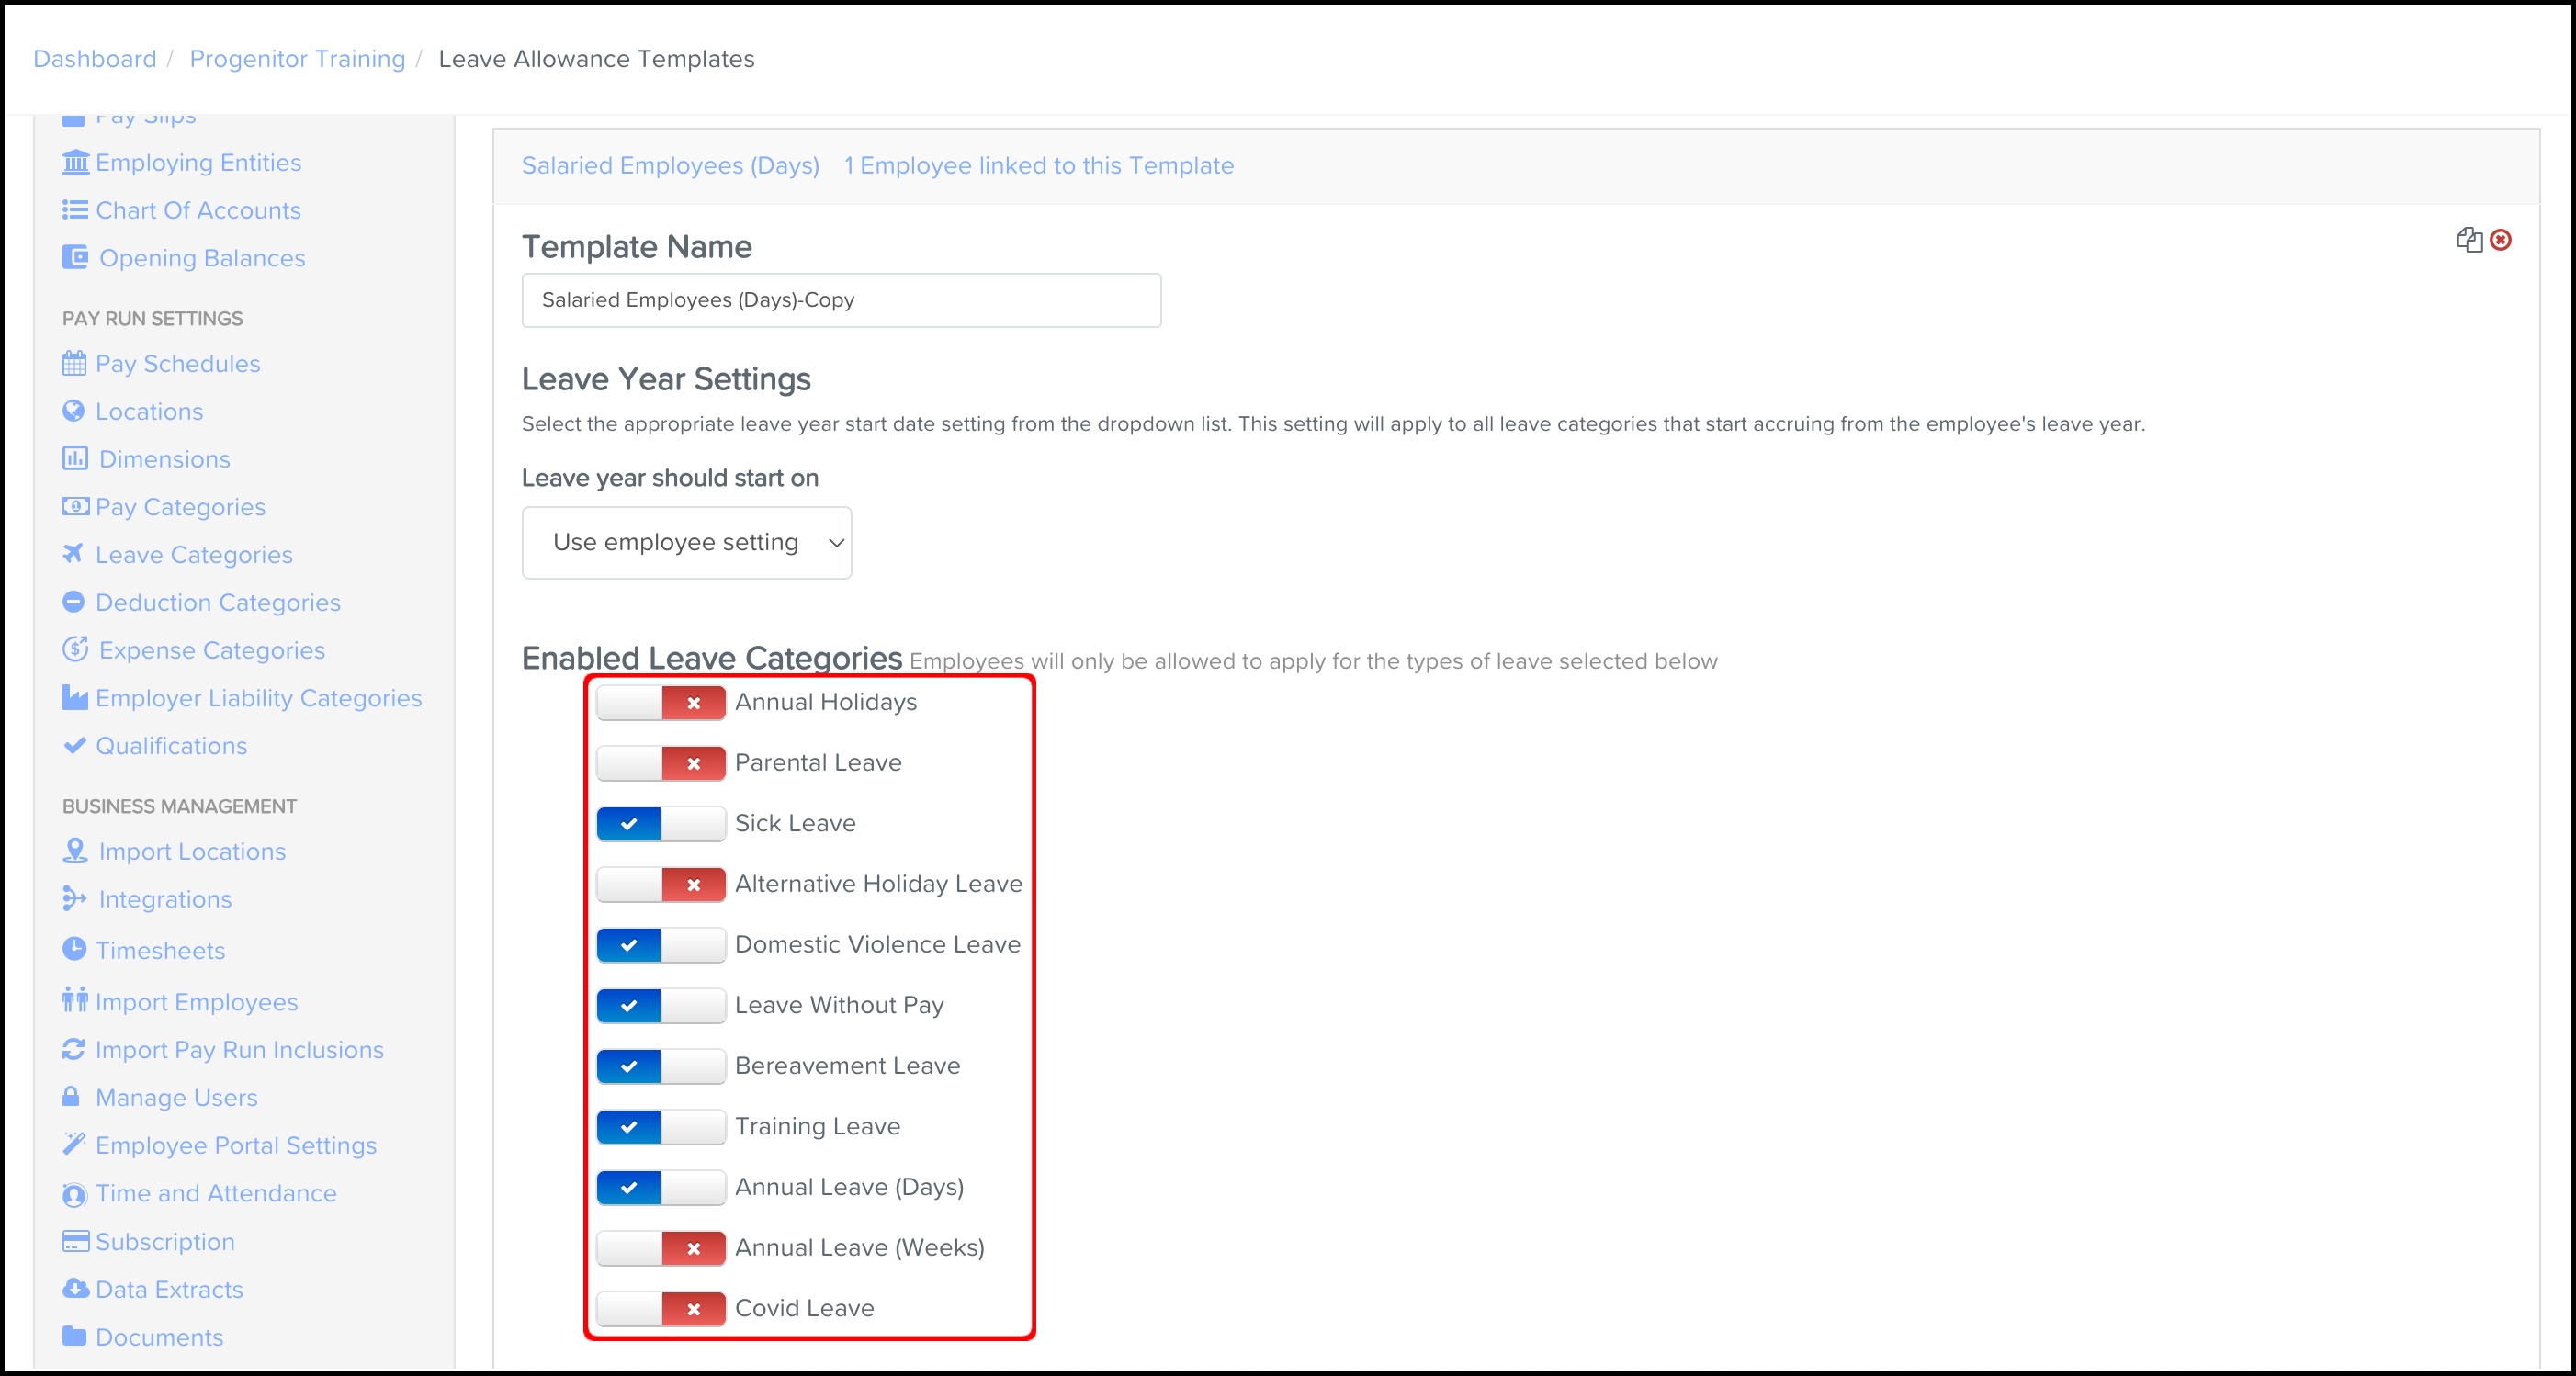This screenshot has height=1376, width=2576.
Task: Expand the Salaried Employees (Days) template header
Action: click(x=670, y=166)
